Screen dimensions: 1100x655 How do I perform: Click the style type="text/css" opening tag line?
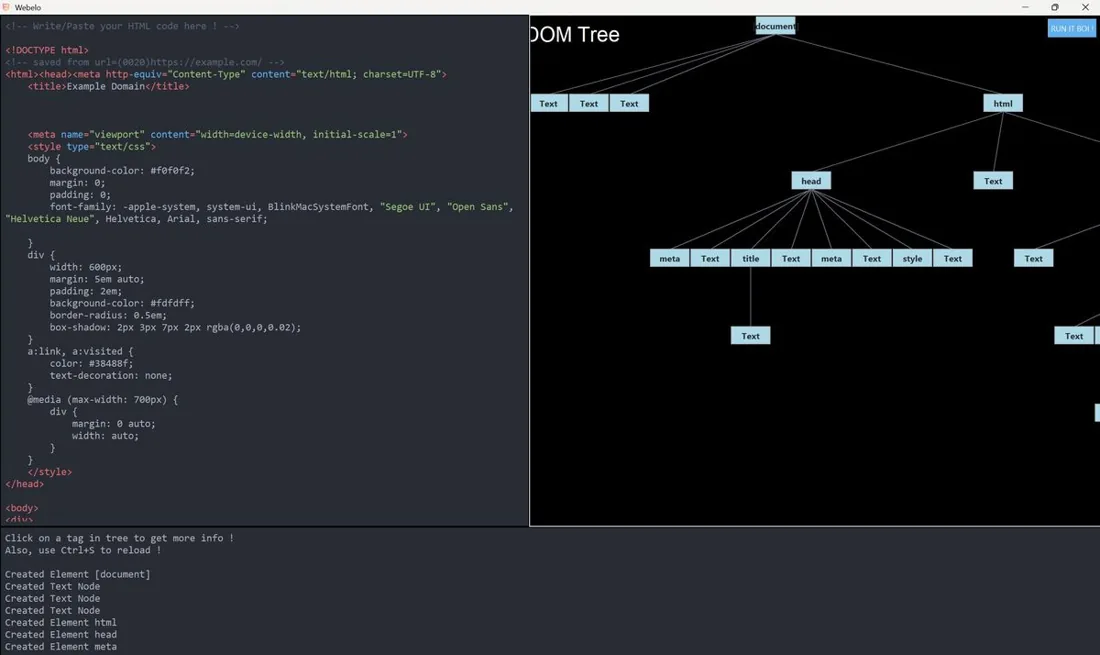pos(92,147)
